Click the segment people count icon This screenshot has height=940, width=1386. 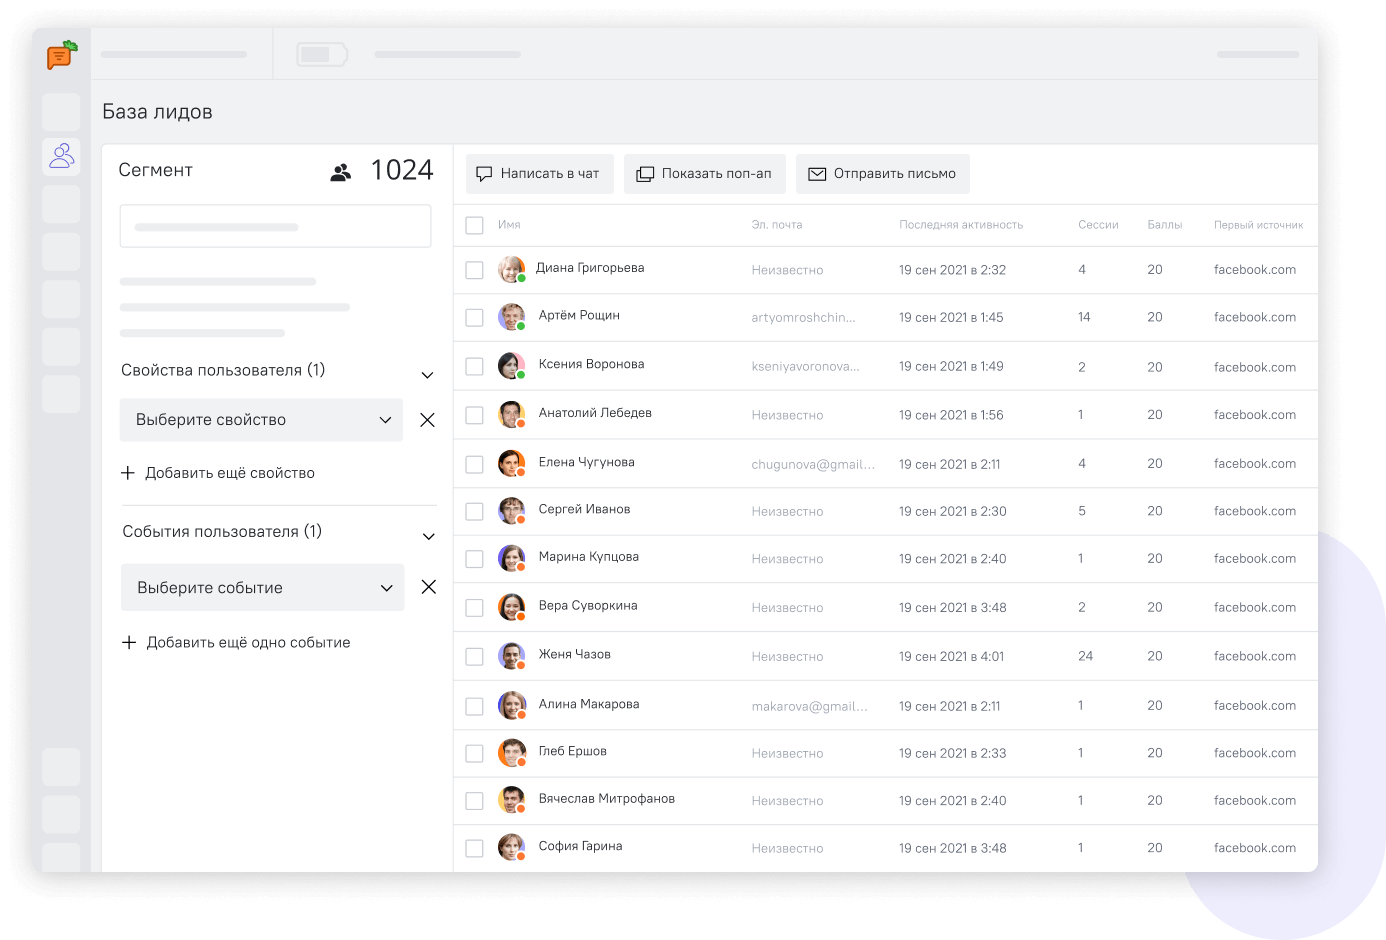click(341, 172)
